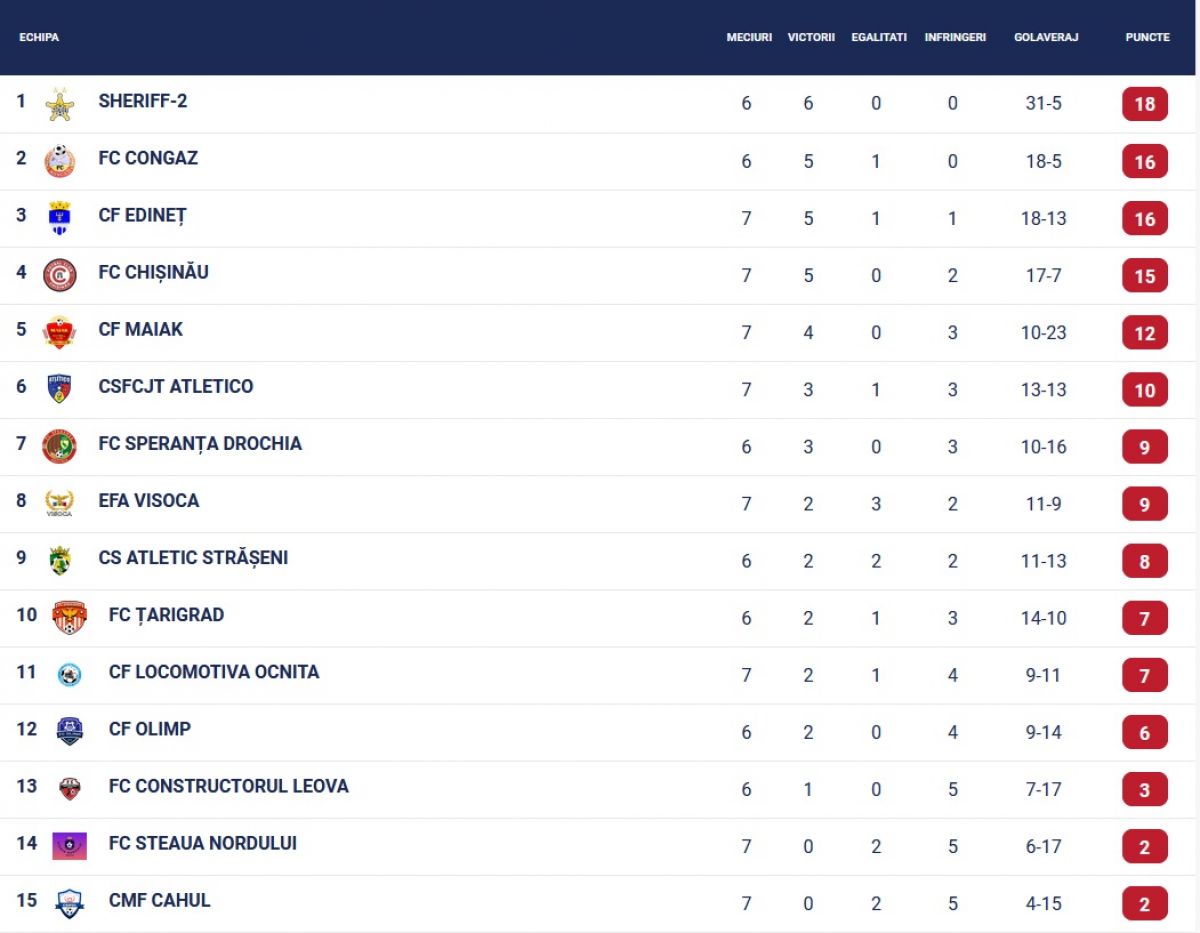
Task: Click the Echipa column header
Action: pyautogui.click(x=39, y=37)
